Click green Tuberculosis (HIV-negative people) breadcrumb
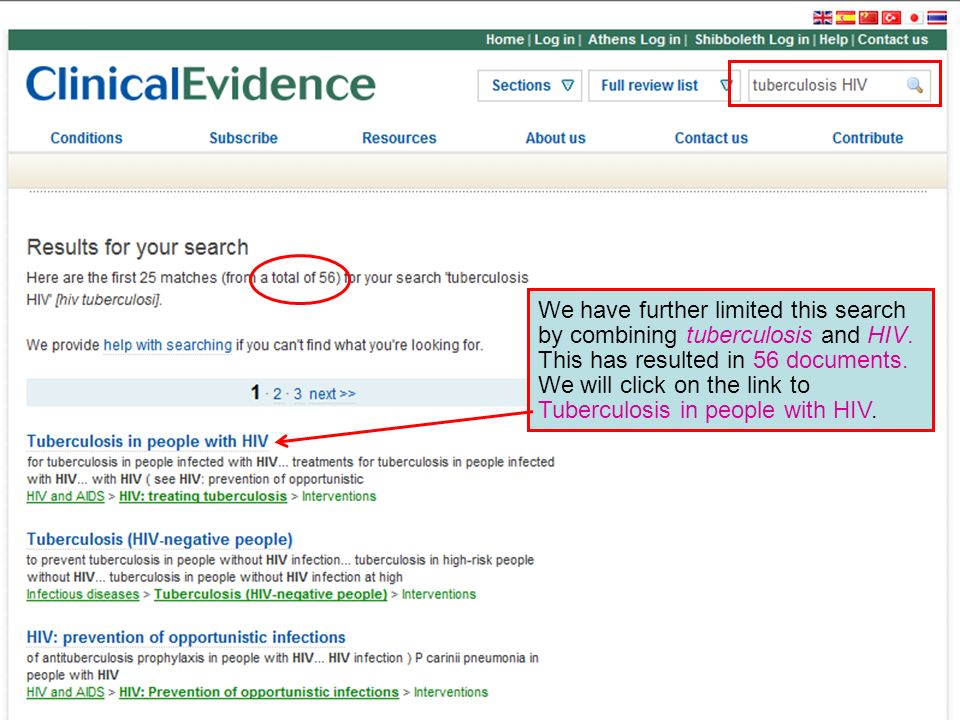This screenshot has height=720, width=960. pos(271,594)
